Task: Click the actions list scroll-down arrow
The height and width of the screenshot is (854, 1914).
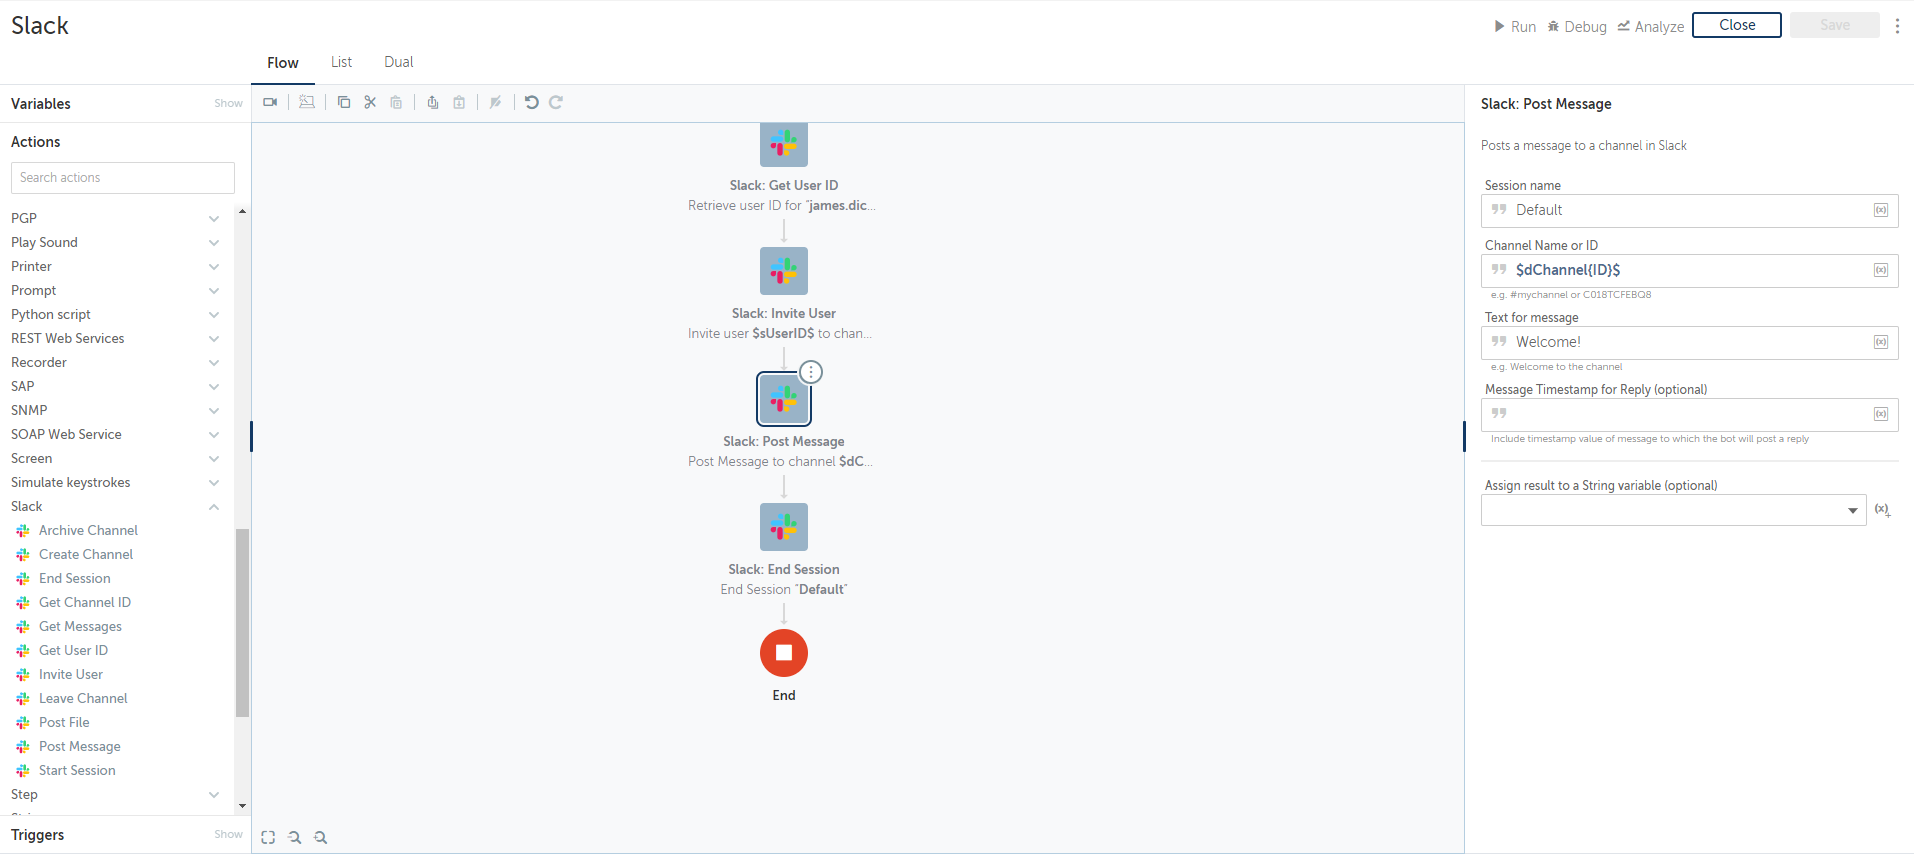Action: 242,806
